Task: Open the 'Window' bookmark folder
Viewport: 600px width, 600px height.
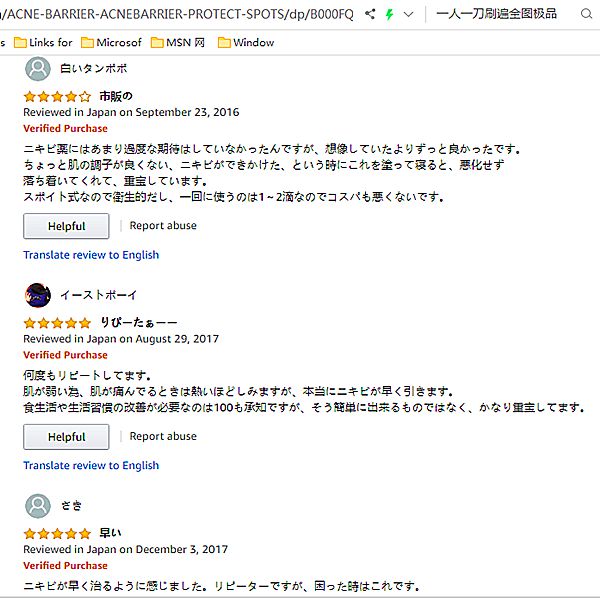Action: pyautogui.click(x=245, y=43)
